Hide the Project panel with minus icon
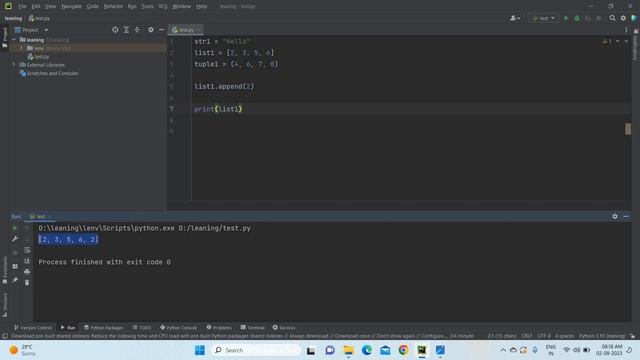640x360 pixels. pos(162,30)
